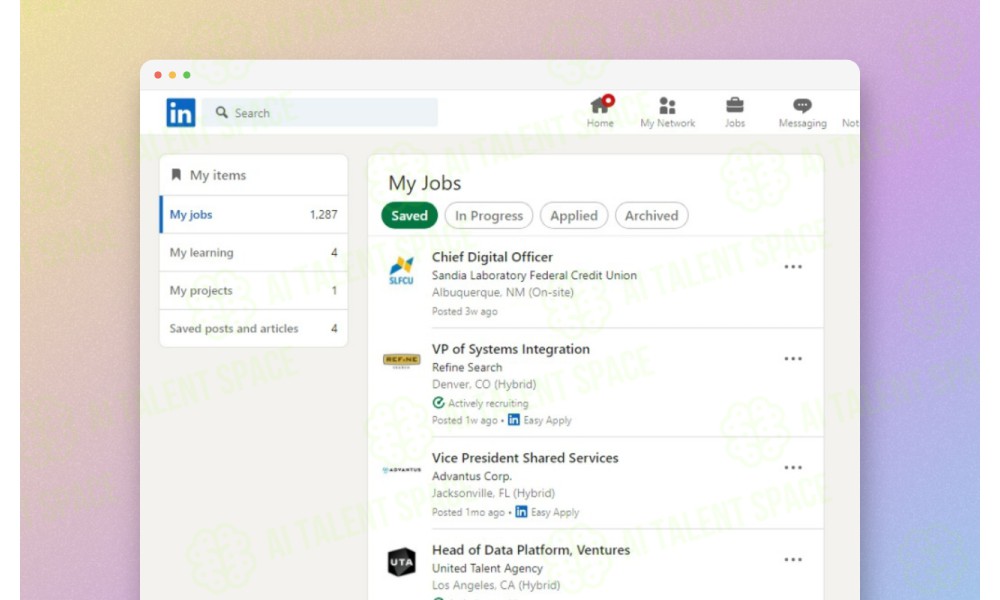
Task: Open the Refine Search company logo
Action: (401, 361)
